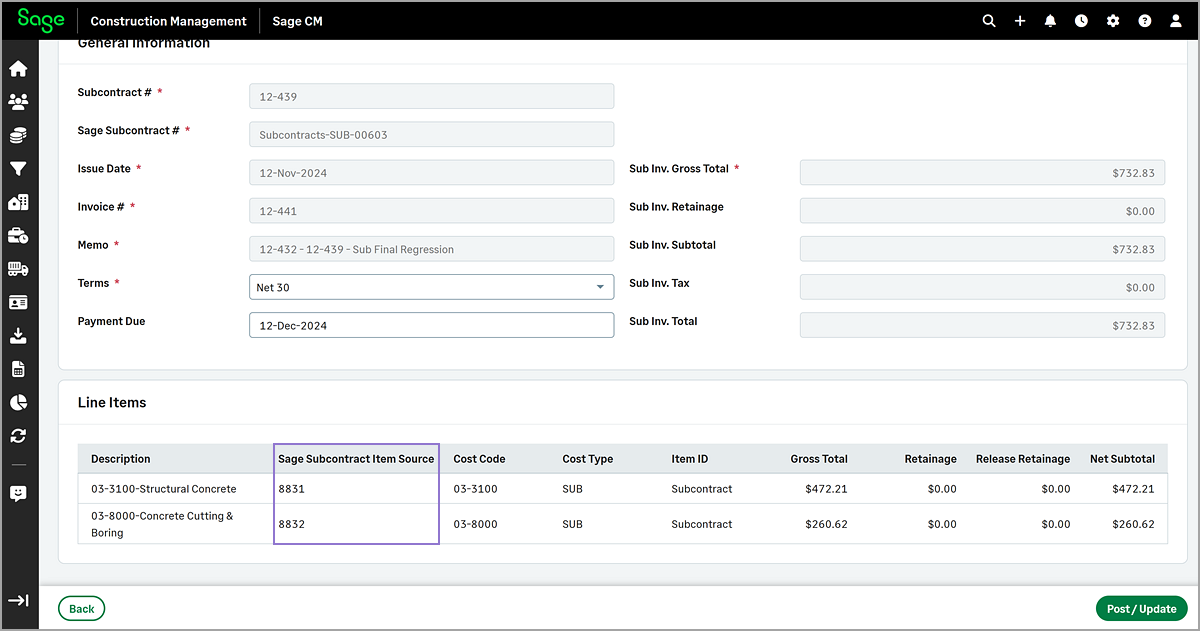Screen dimensions: 1200x631
Task: Open the funnel leads icon in sidebar
Action: [x=18, y=169]
